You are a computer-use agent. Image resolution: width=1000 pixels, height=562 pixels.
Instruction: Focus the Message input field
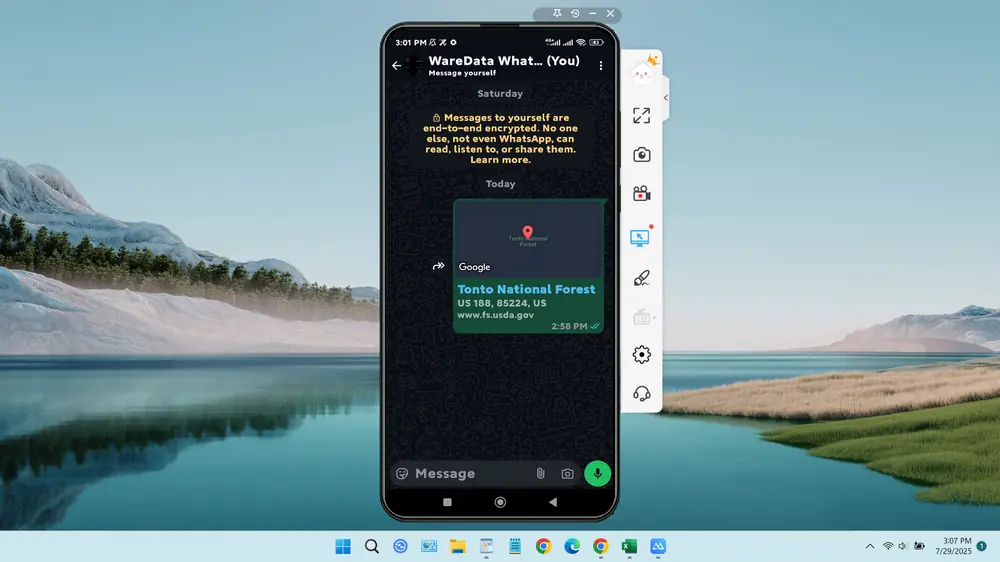point(471,473)
